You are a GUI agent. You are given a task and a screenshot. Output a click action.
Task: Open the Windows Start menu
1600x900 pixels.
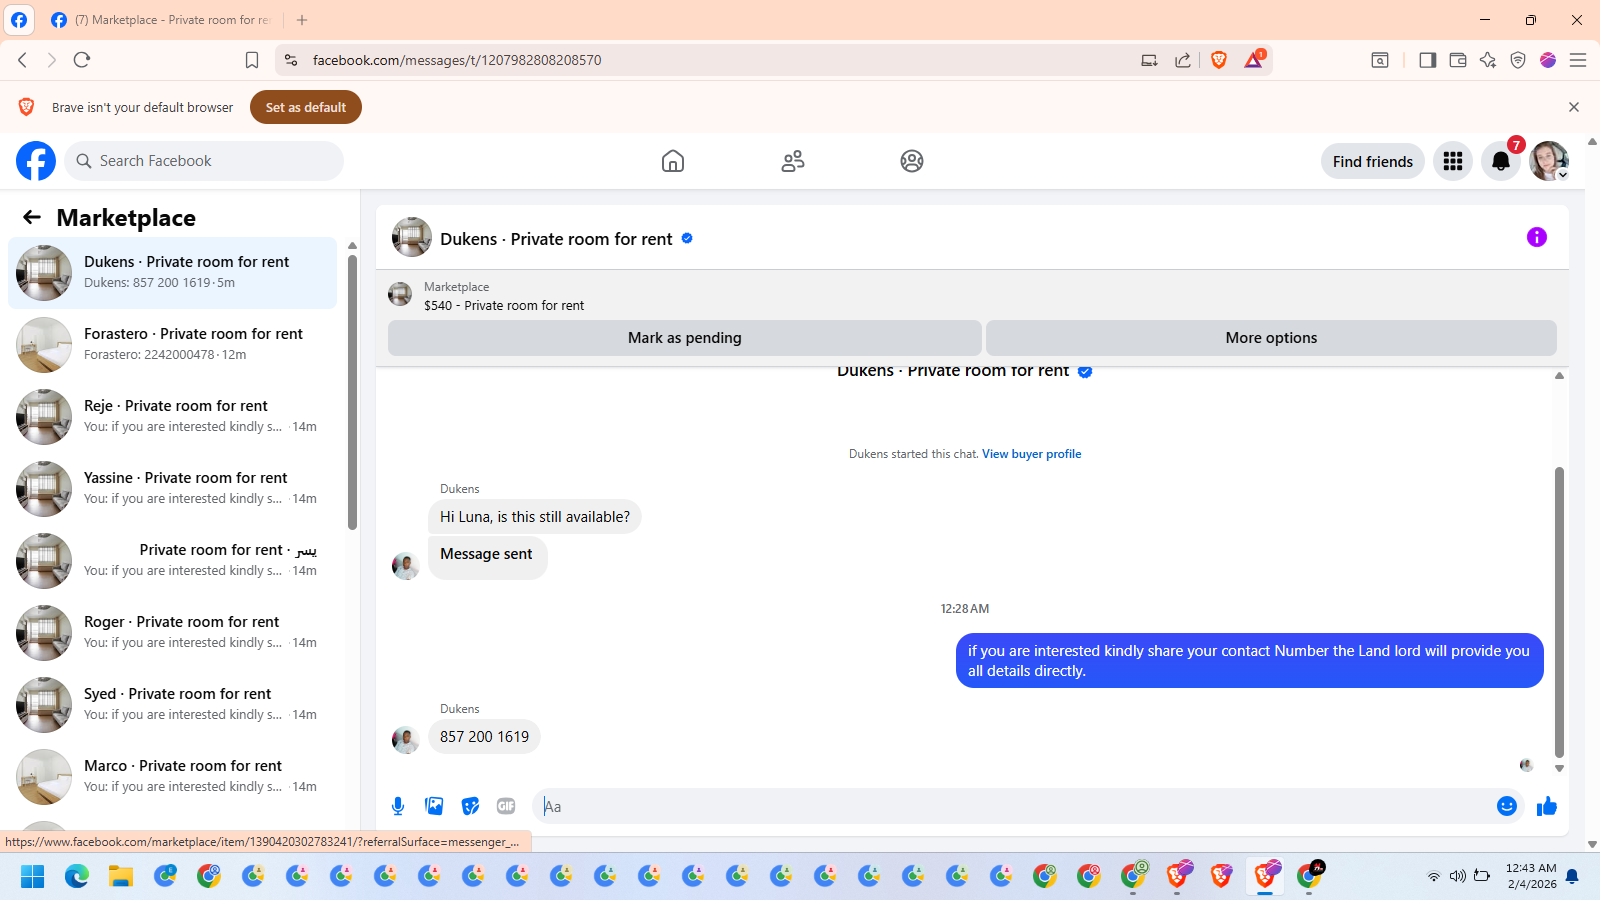tap(33, 877)
